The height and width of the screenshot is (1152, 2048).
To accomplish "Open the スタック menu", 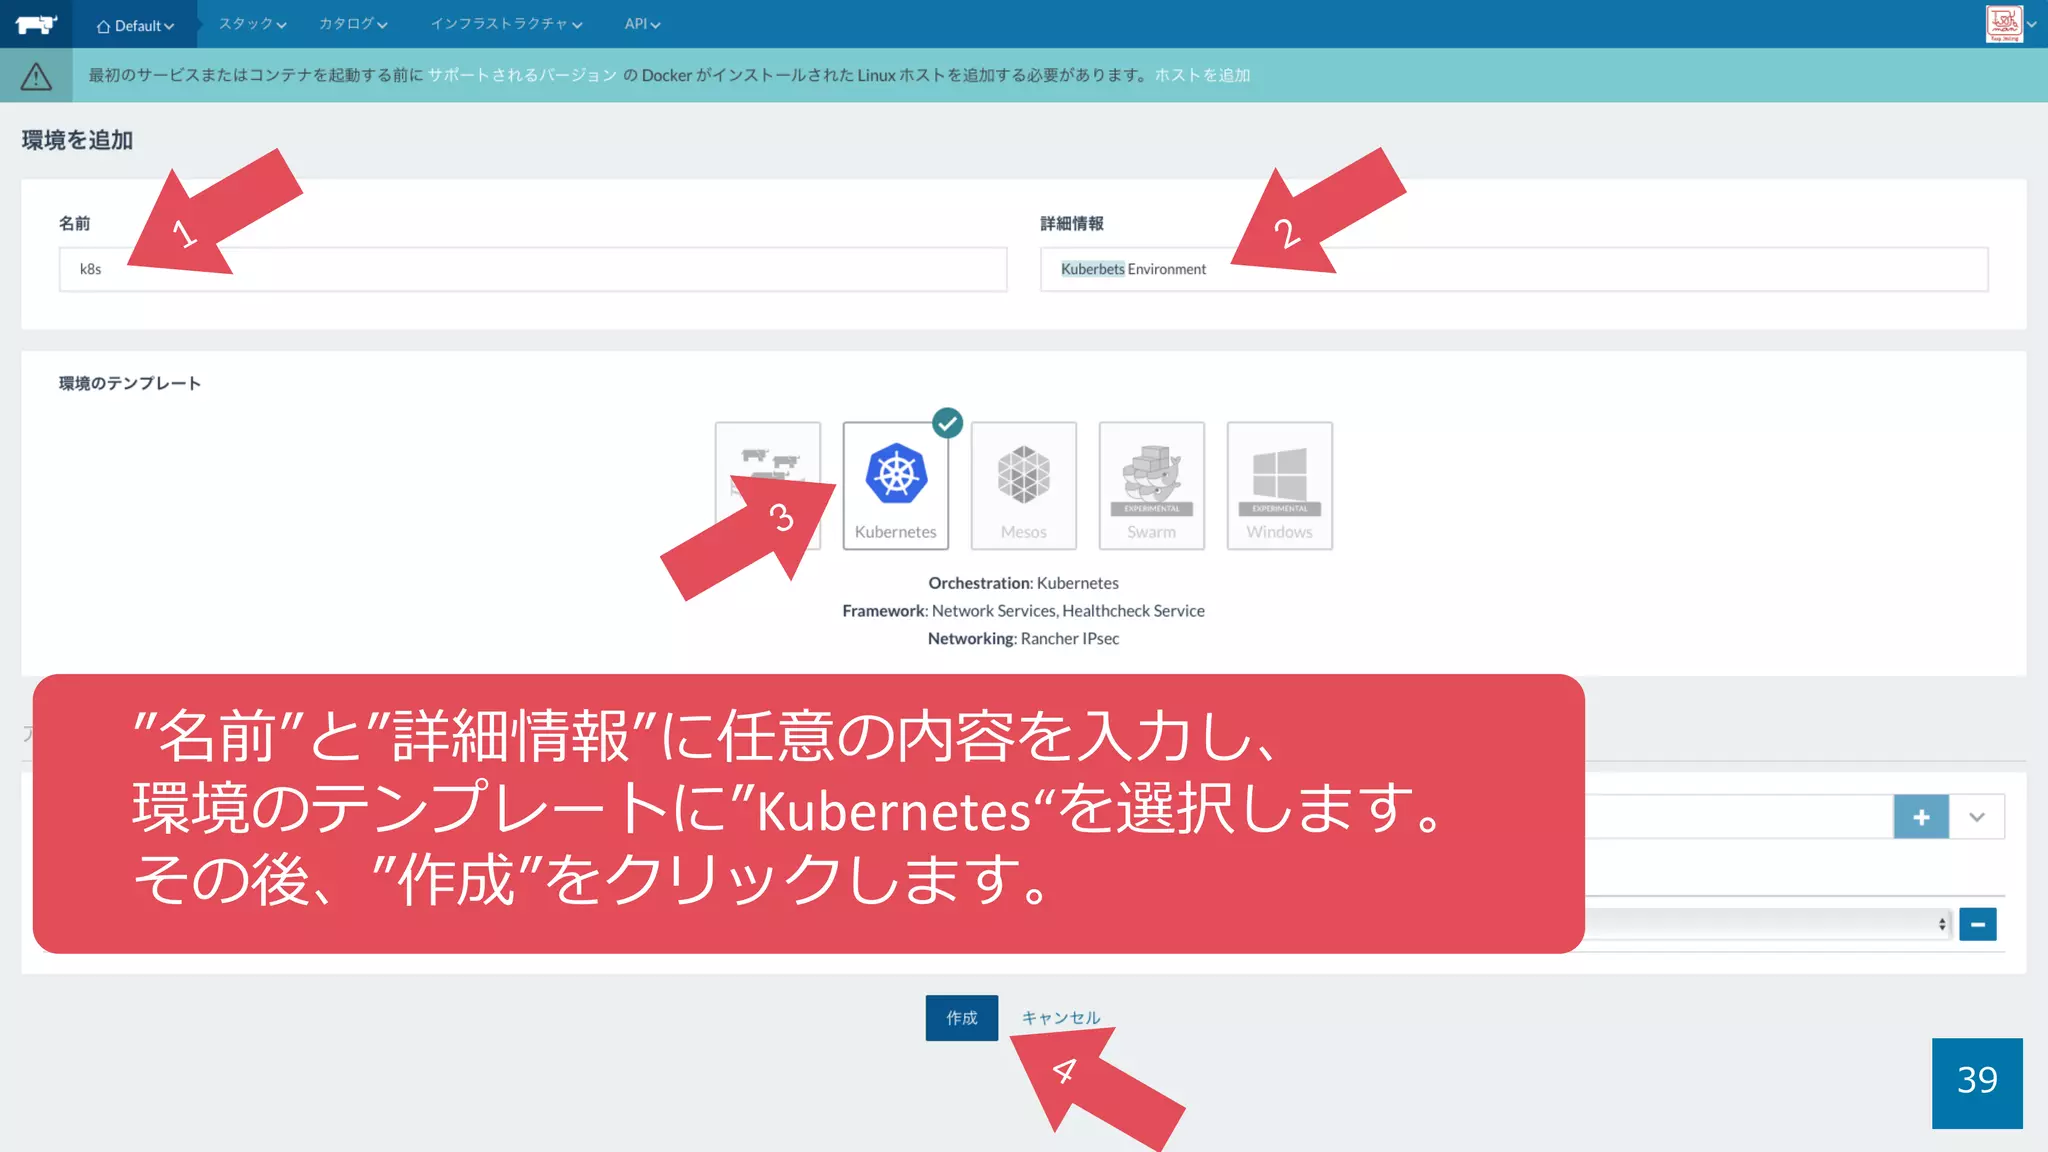I will coord(252,24).
